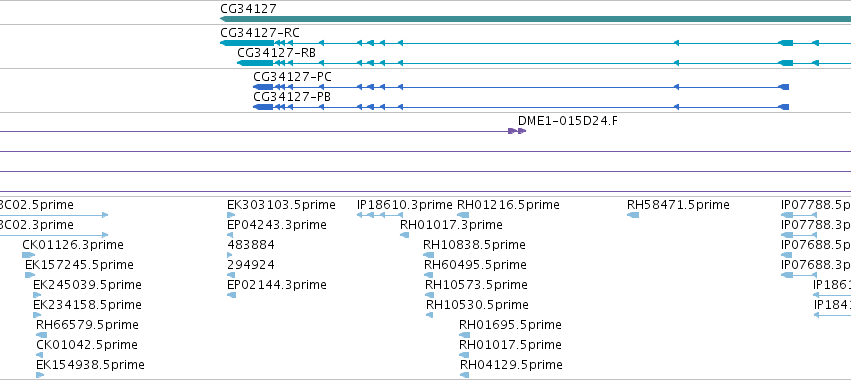851x380 pixels.
Task: Click the CK01126.3prime arrow glyph
Action: [29, 255]
